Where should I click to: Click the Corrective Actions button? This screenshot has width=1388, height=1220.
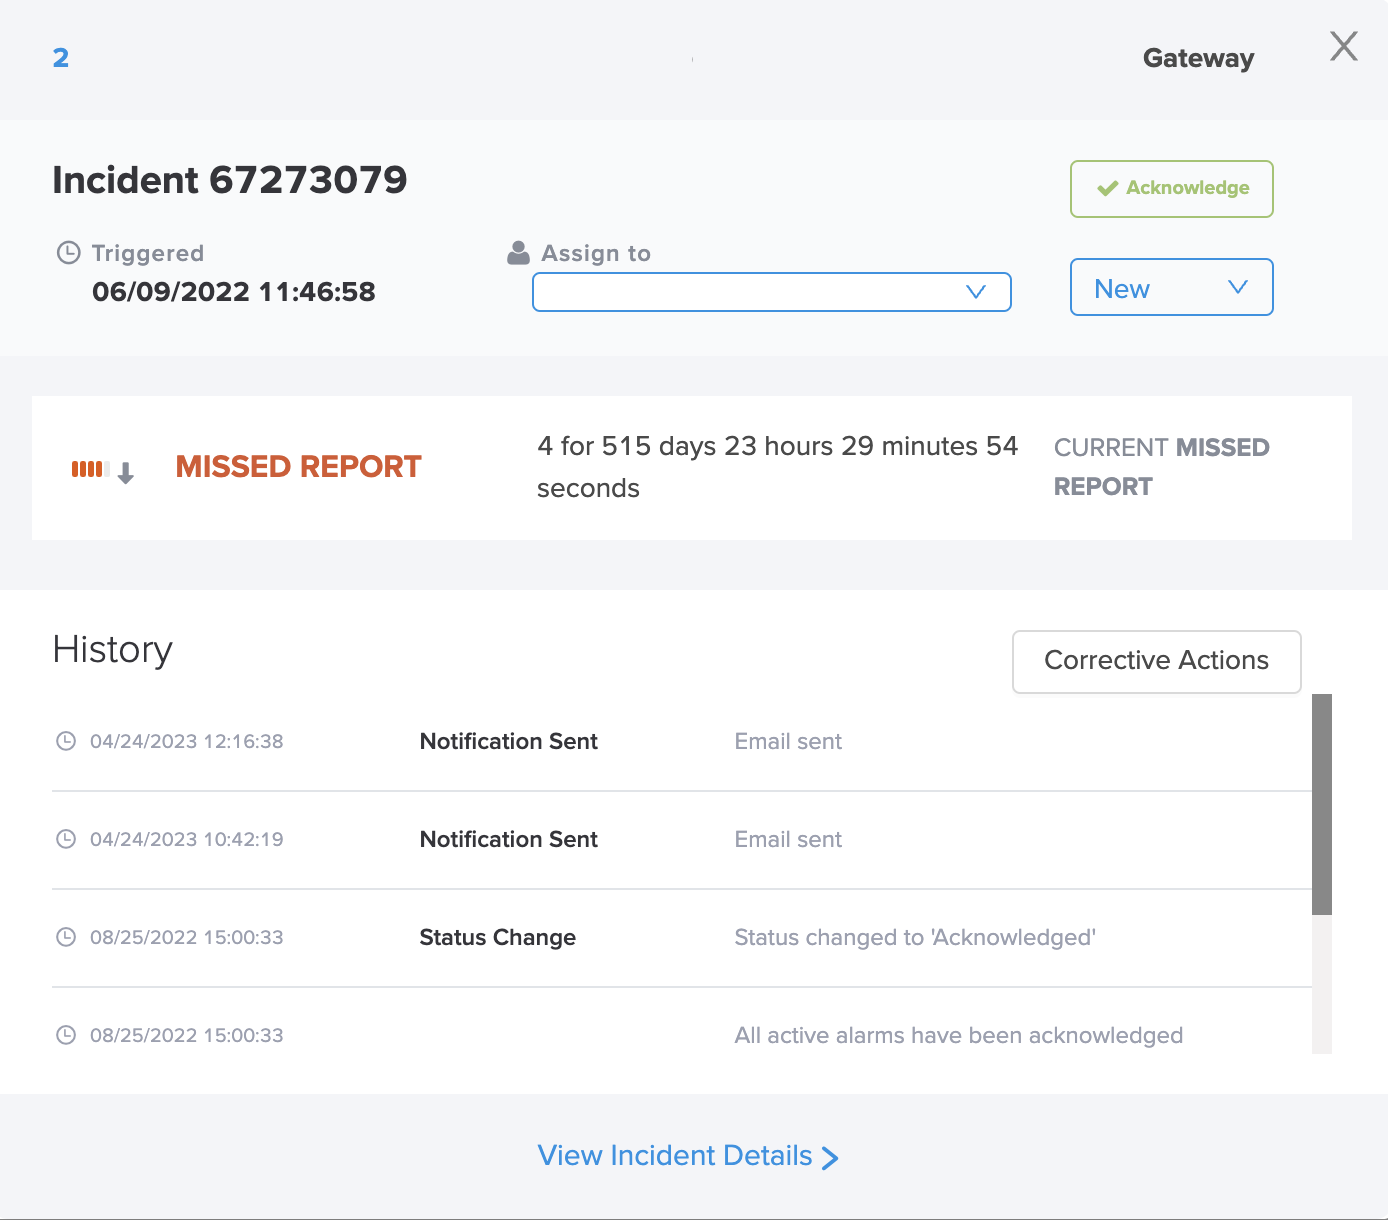tap(1157, 661)
